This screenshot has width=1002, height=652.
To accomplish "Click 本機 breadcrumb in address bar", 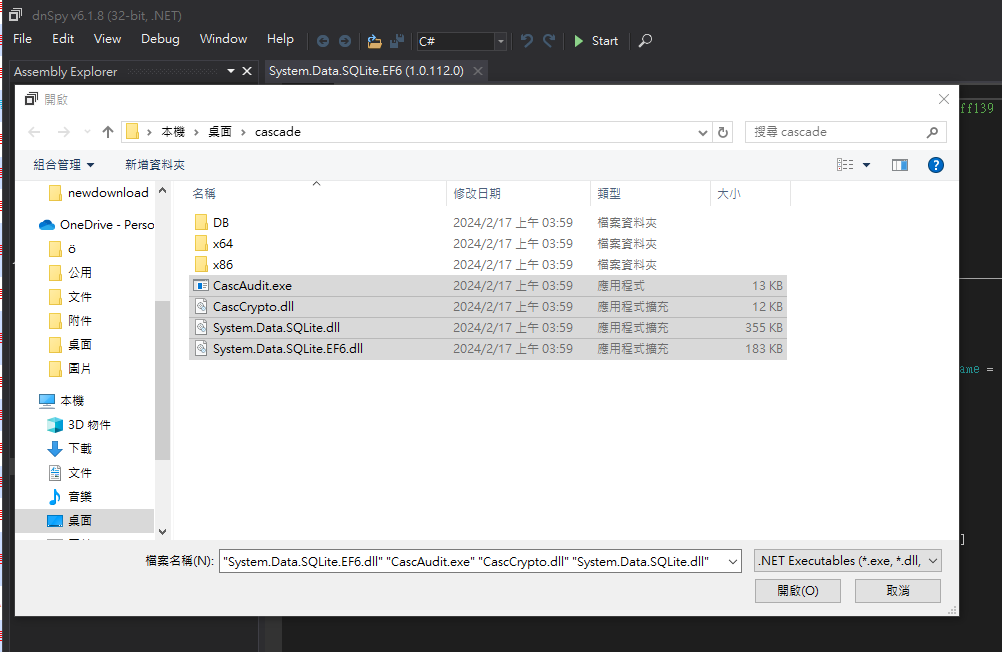I will 173,132.
